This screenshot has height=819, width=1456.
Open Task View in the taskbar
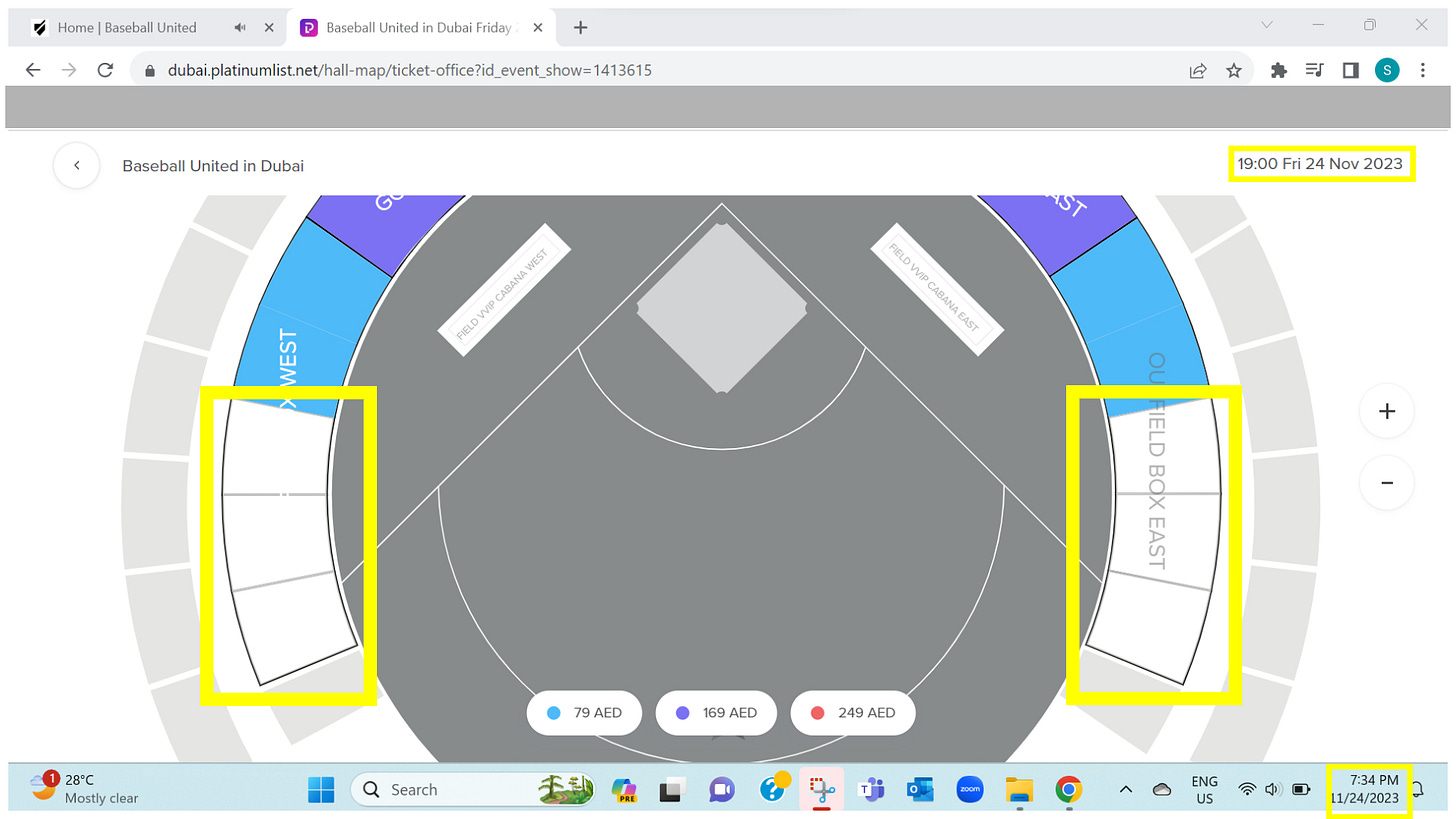click(x=672, y=790)
